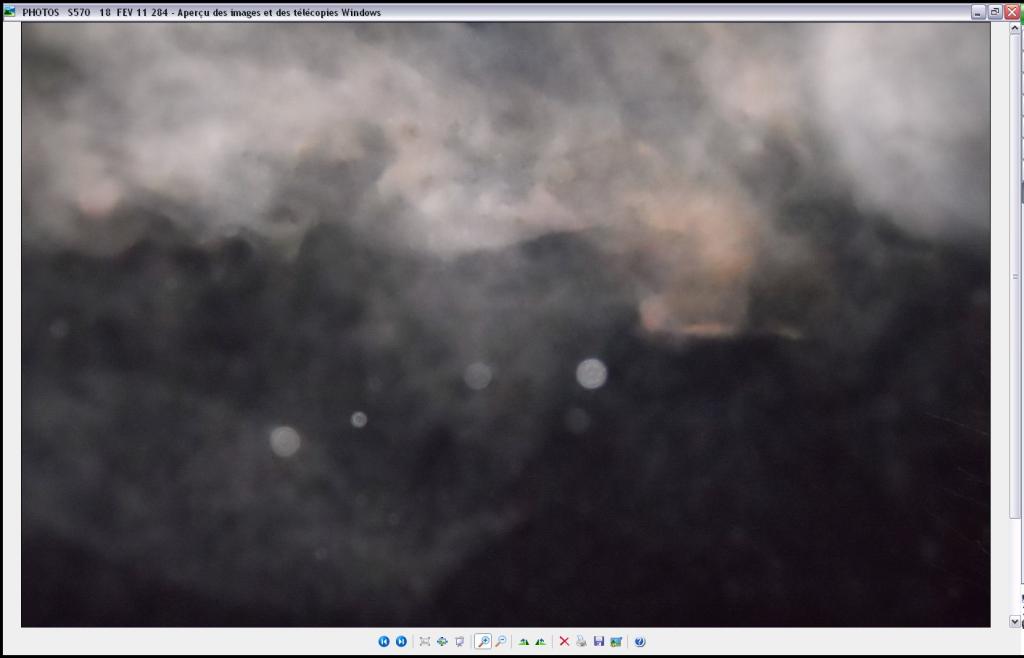
Task: Print the image using the printer icon
Action: (x=581, y=642)
